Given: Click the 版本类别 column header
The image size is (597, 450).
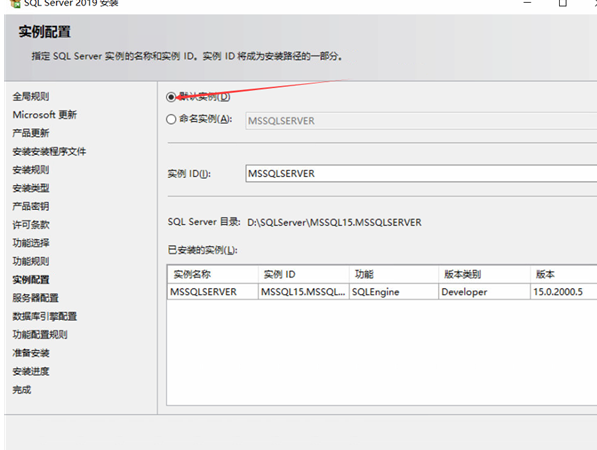Looking at the screenshot, I should tap(484, 274).
